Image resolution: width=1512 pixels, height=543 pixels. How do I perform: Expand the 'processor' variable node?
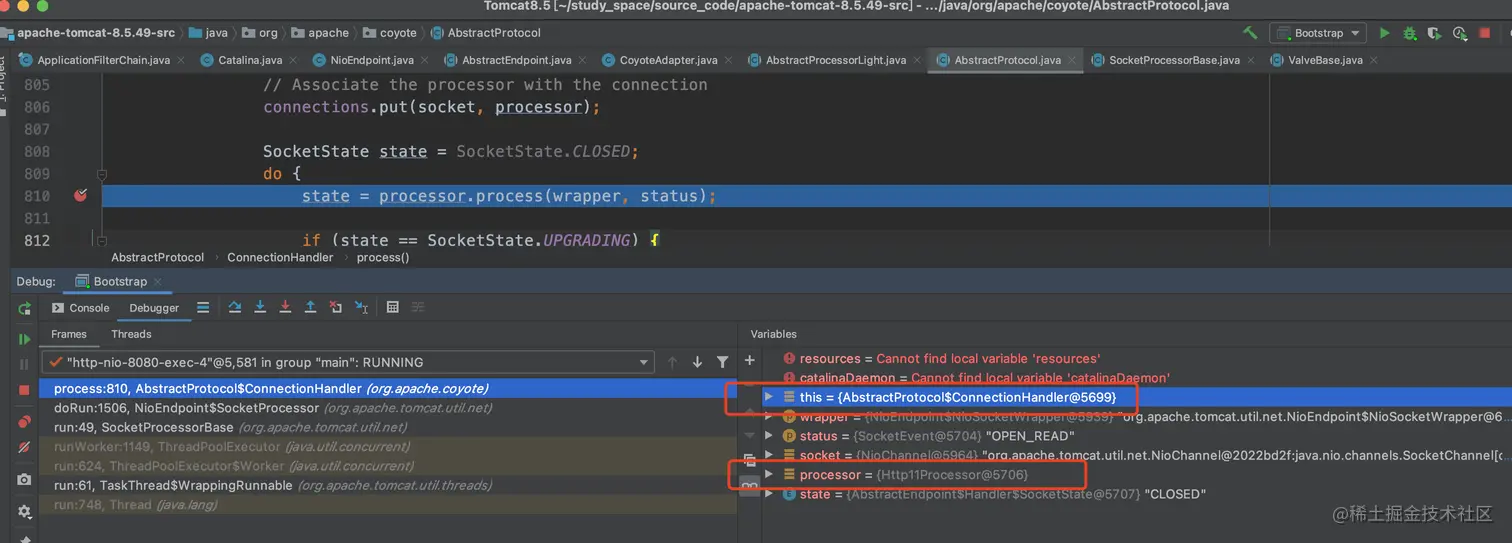click(x=769, y=474)
